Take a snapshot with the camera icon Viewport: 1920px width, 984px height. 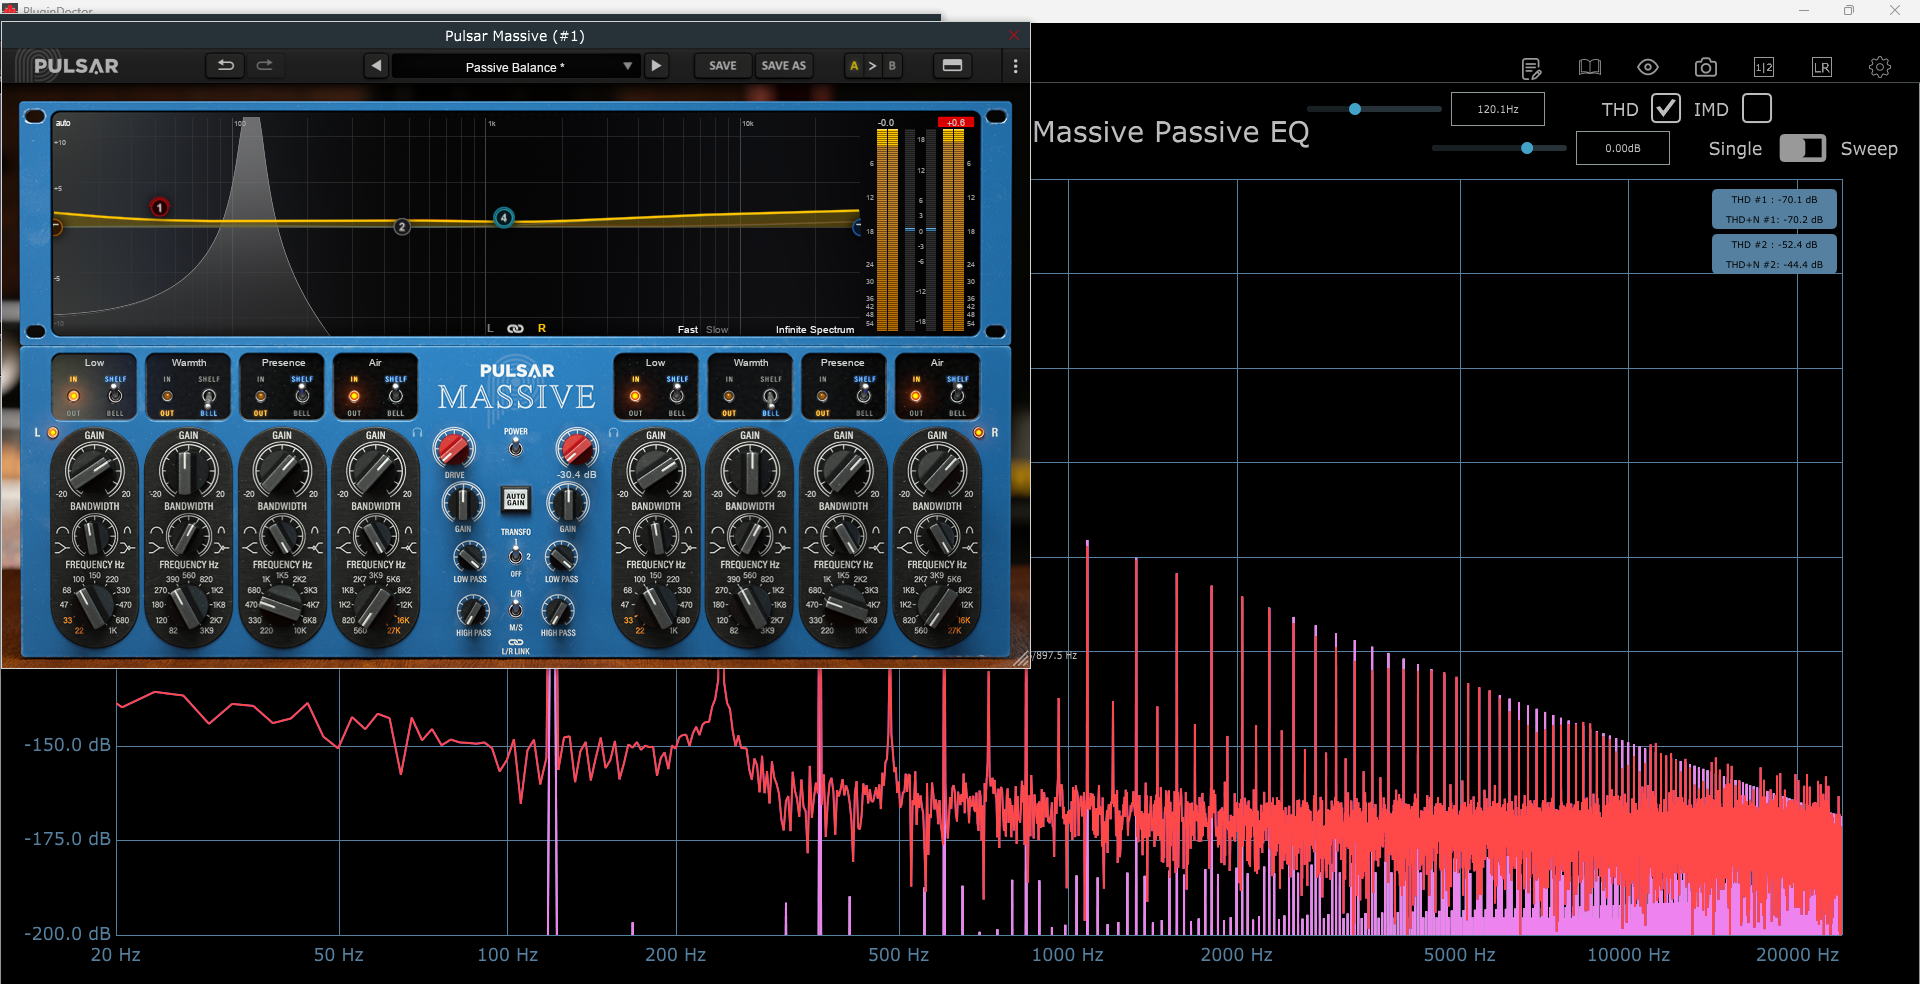[x=1705, y=67]
